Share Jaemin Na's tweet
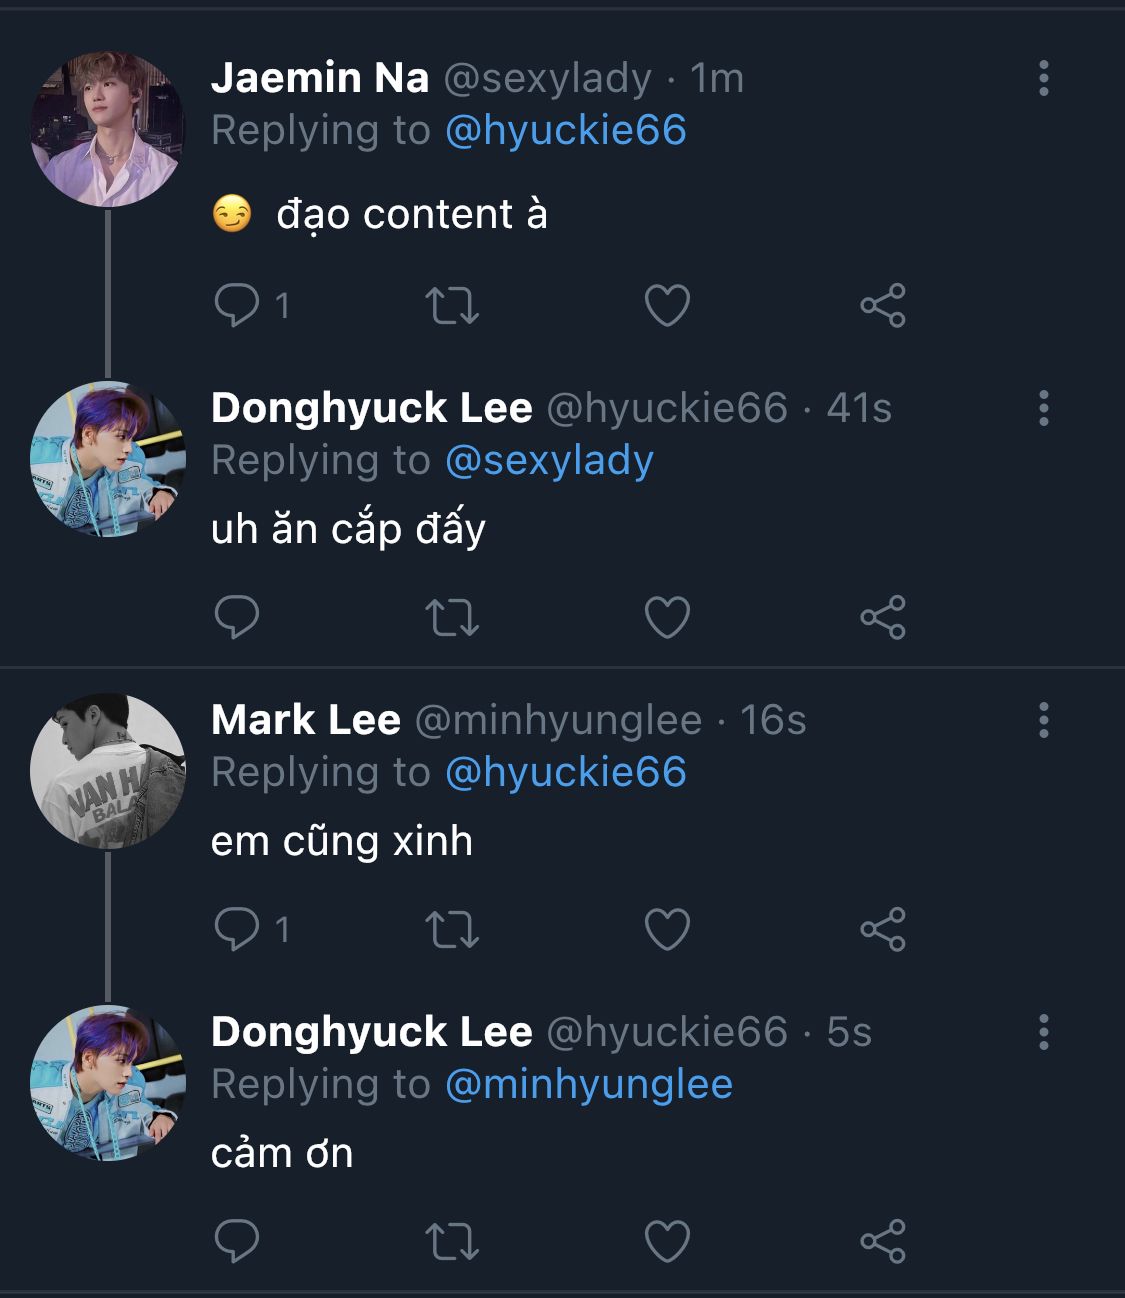This screenshot has width=1125, height=1298. click(x=883, y=306)
